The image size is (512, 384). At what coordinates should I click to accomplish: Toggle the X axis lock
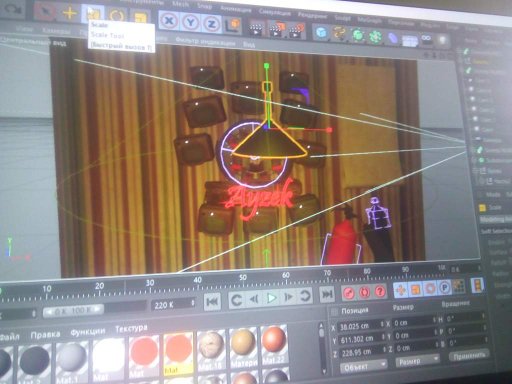point(169,21)
